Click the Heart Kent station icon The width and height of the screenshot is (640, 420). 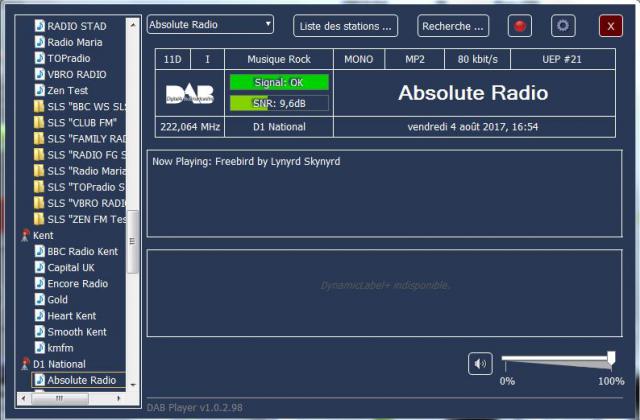pos(40,316)
